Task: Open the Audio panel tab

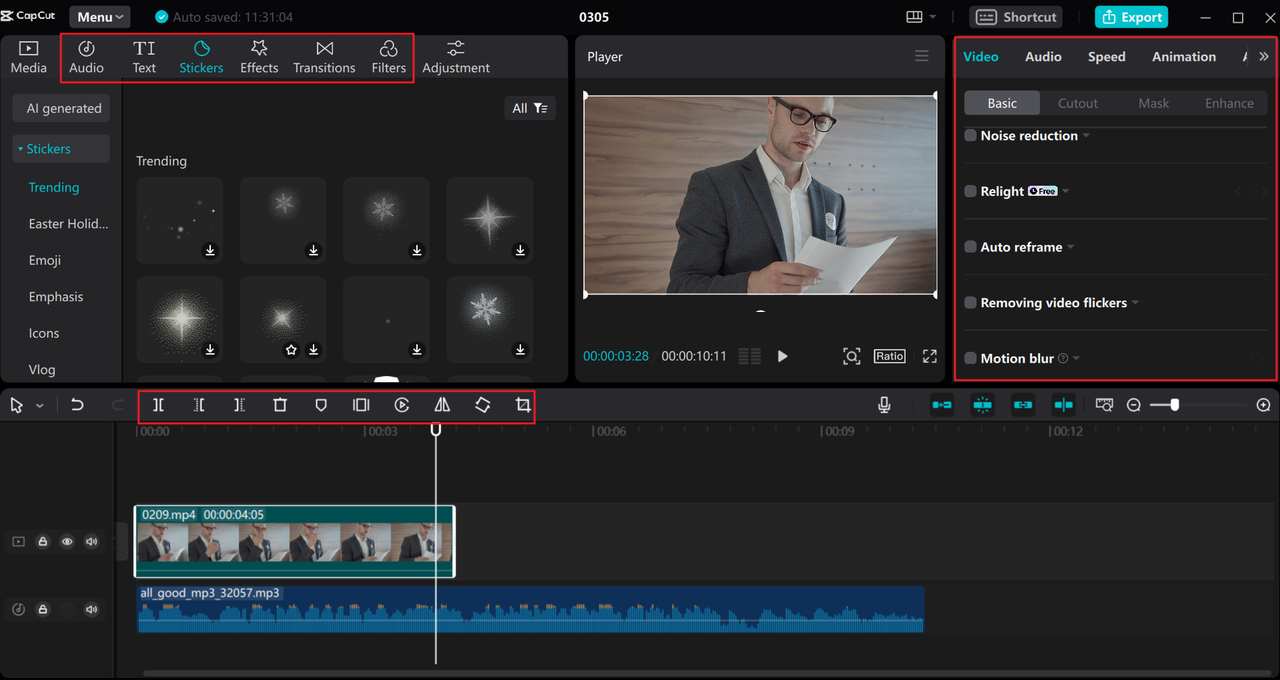Action: point(86,58)
